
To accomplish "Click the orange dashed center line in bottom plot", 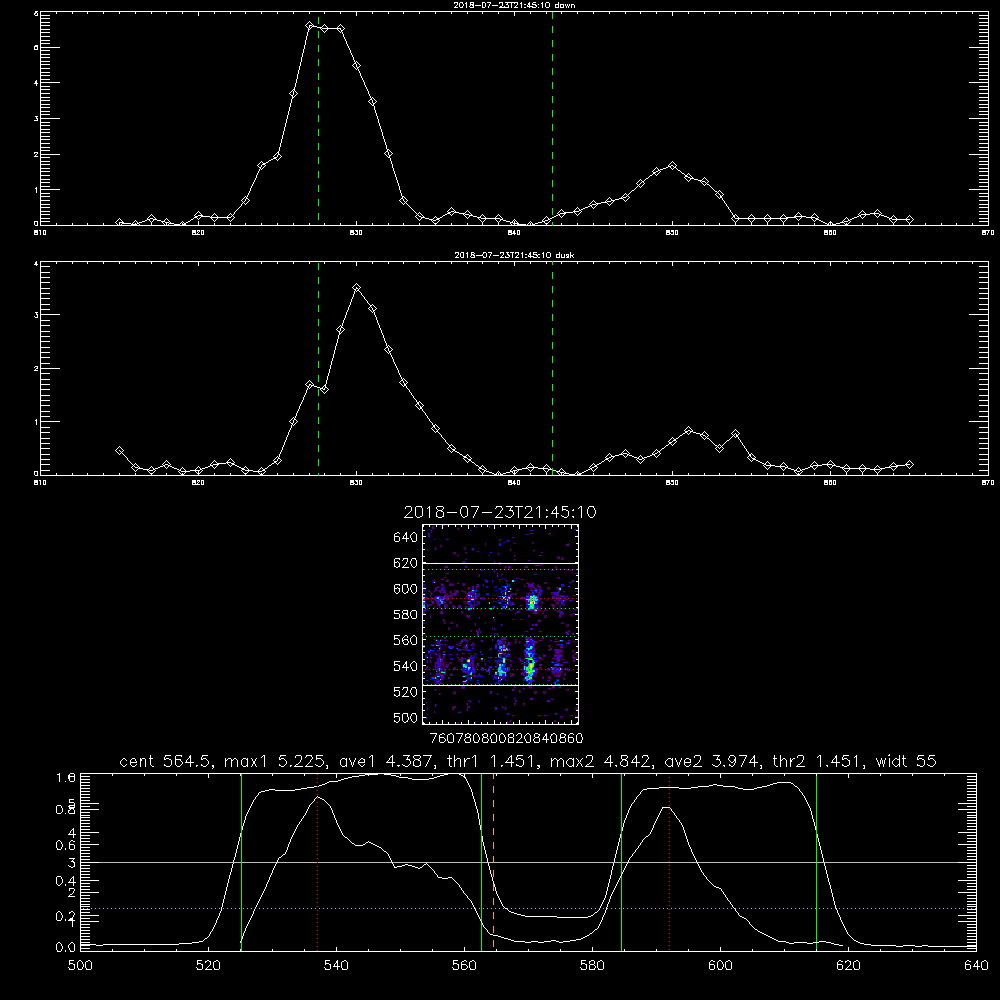I will coord(494,862).
